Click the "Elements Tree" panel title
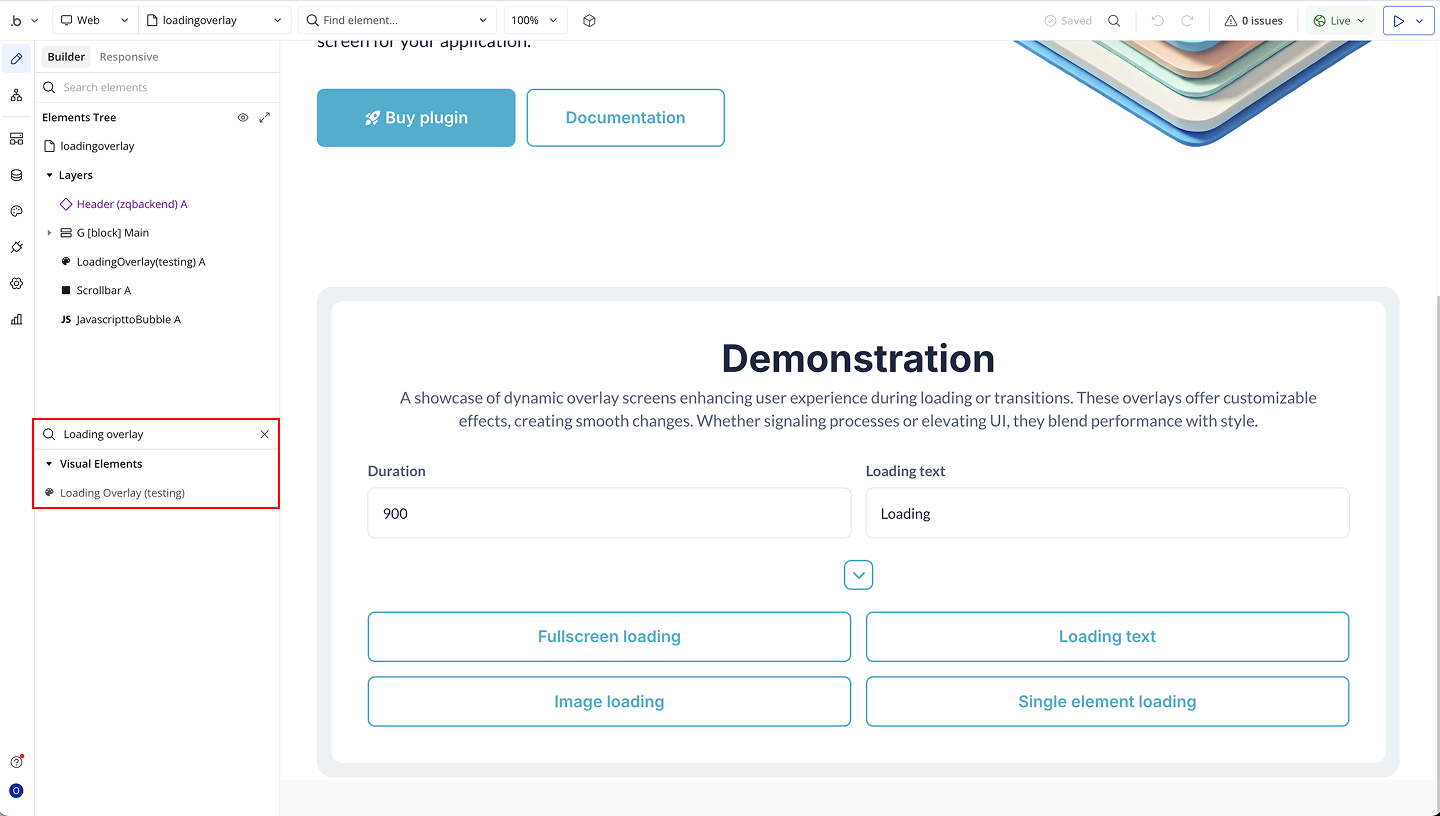 (79, 117)
